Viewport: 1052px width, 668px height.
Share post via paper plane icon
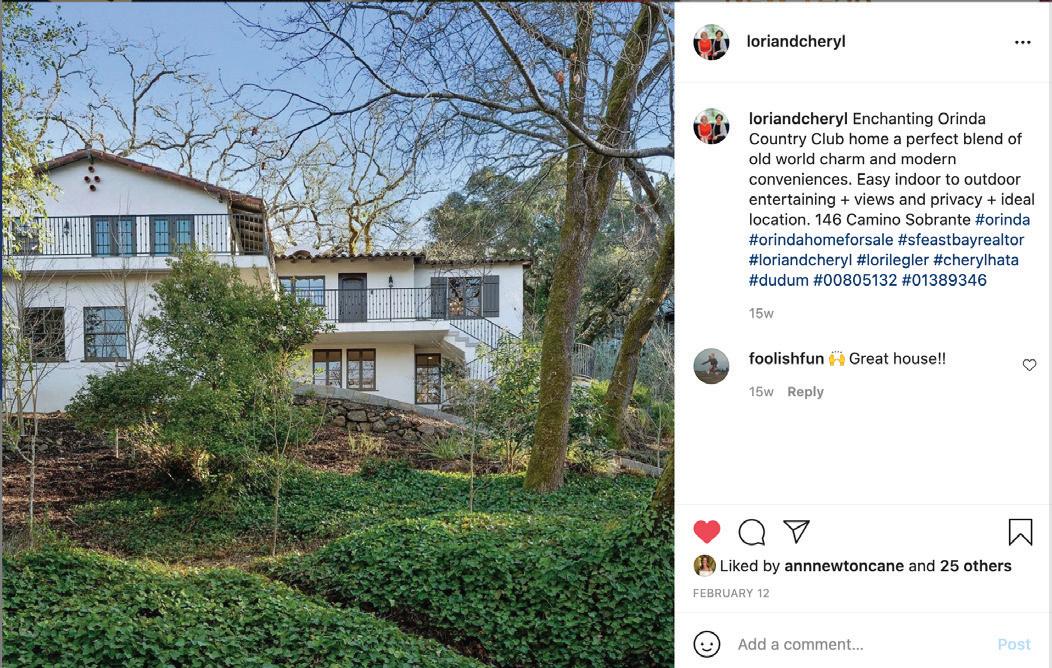click(796, 531)
